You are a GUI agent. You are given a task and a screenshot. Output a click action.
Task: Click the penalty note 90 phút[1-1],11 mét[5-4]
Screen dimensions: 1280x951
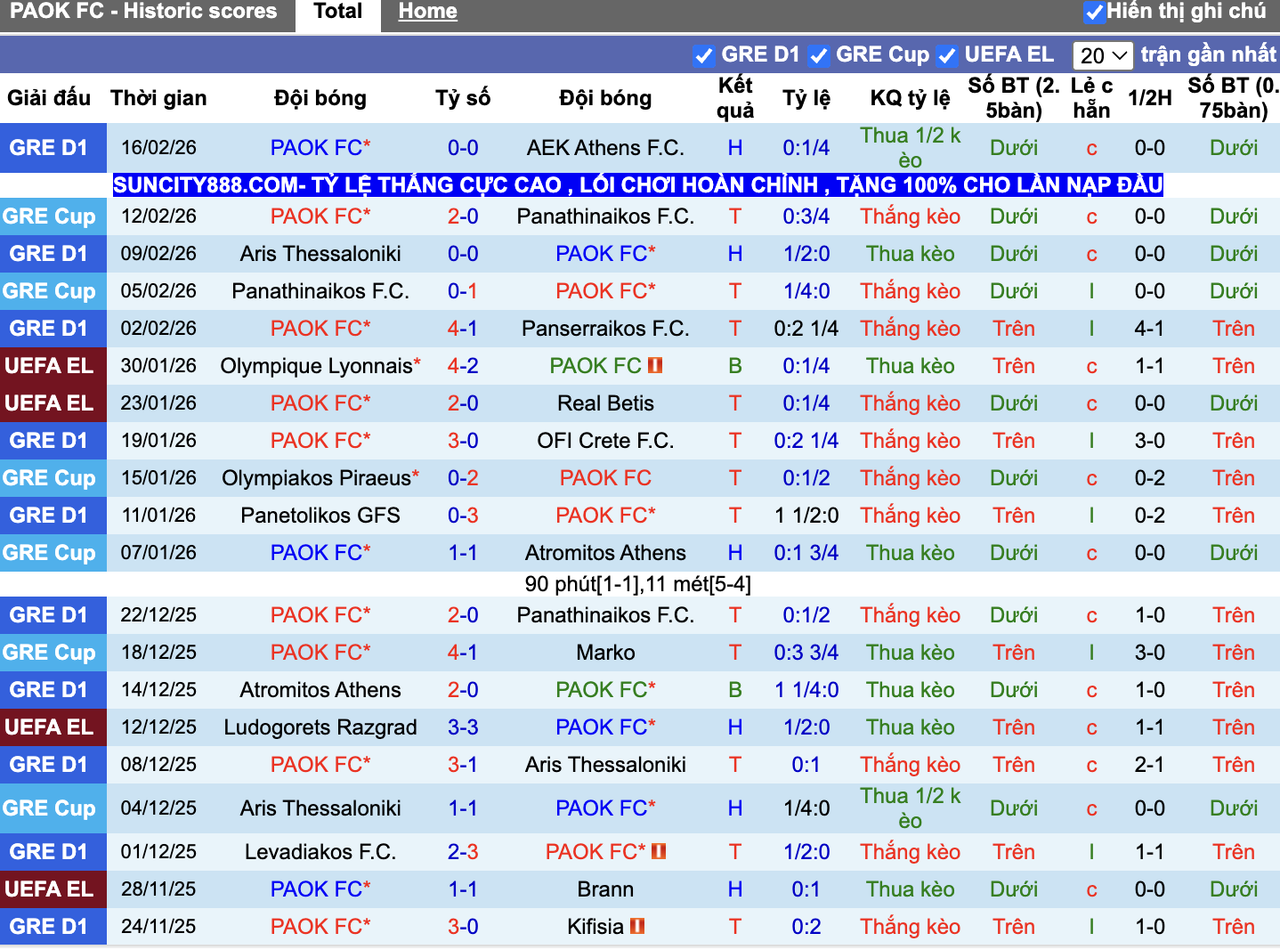point(638,584)
